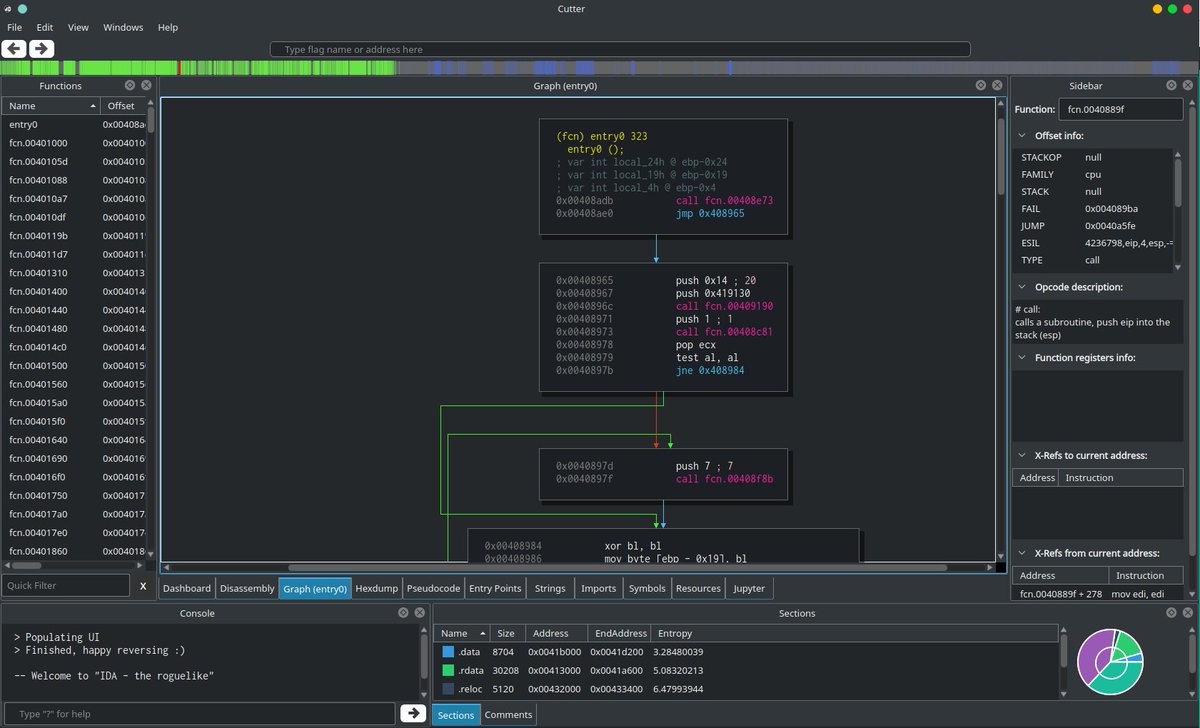Open the Help menu

(167, 27)
